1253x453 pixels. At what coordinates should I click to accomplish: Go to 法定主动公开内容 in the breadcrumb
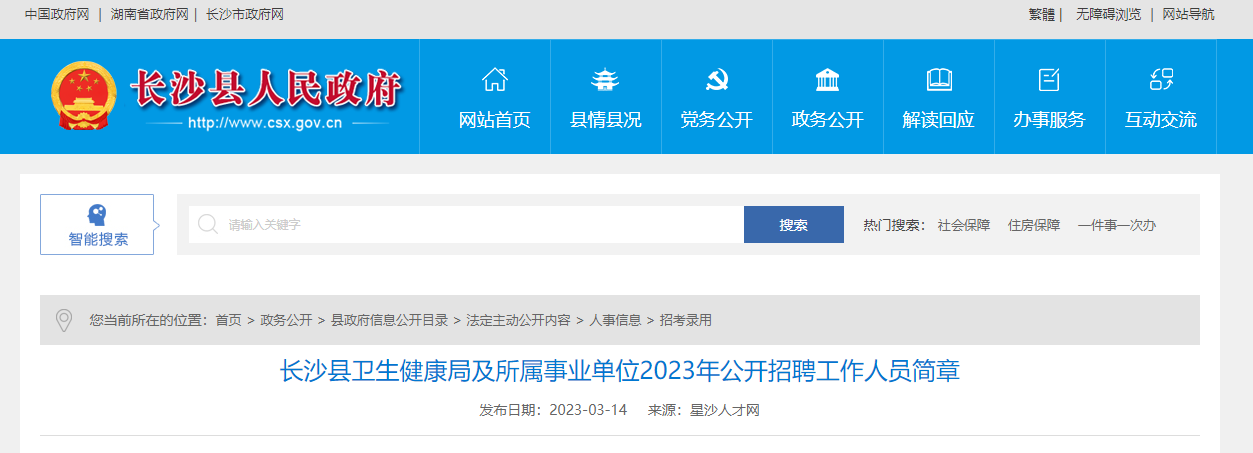point(518,320)
